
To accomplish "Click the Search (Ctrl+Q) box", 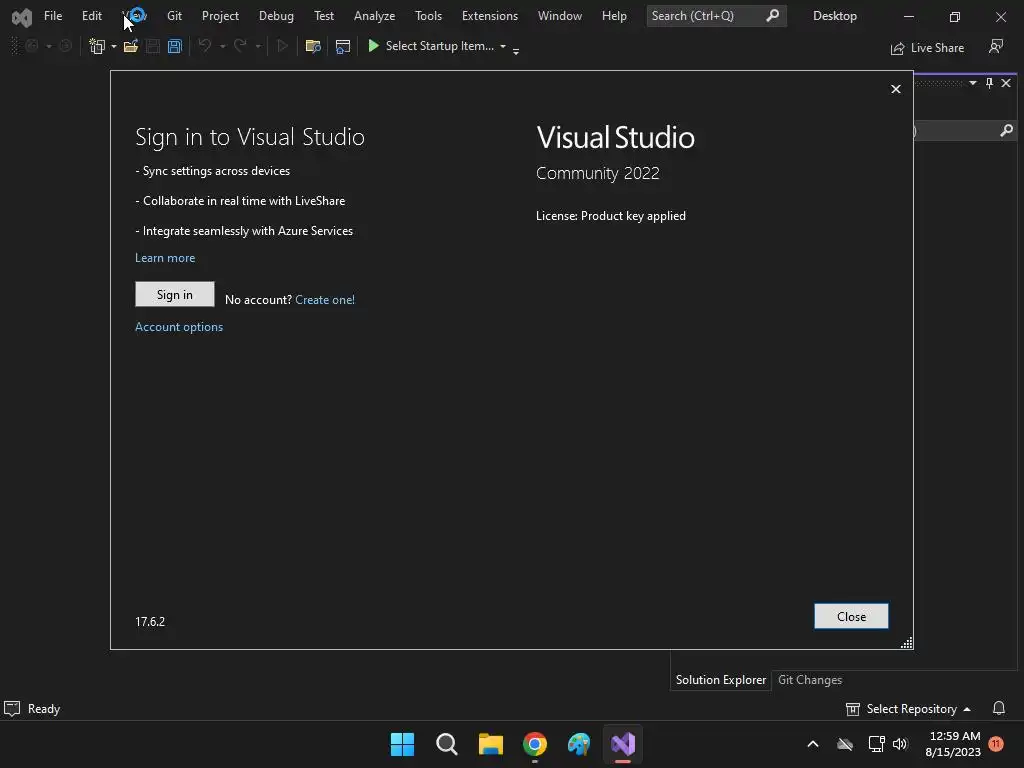I will pyautogui.click(x=716, y=16).
